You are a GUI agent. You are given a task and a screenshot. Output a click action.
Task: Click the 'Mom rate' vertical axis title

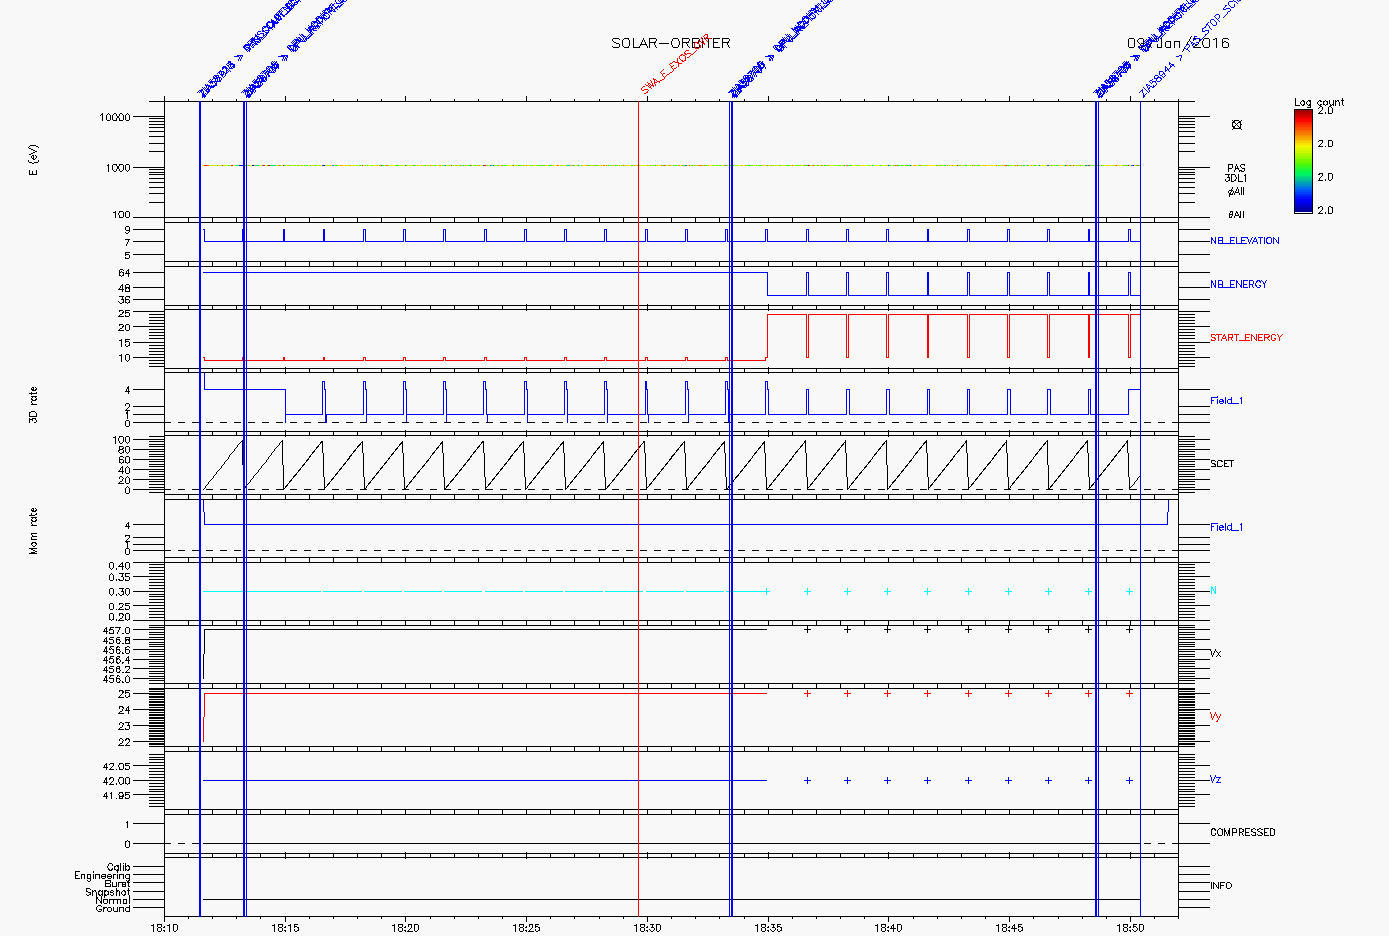[x=33, y=531]
